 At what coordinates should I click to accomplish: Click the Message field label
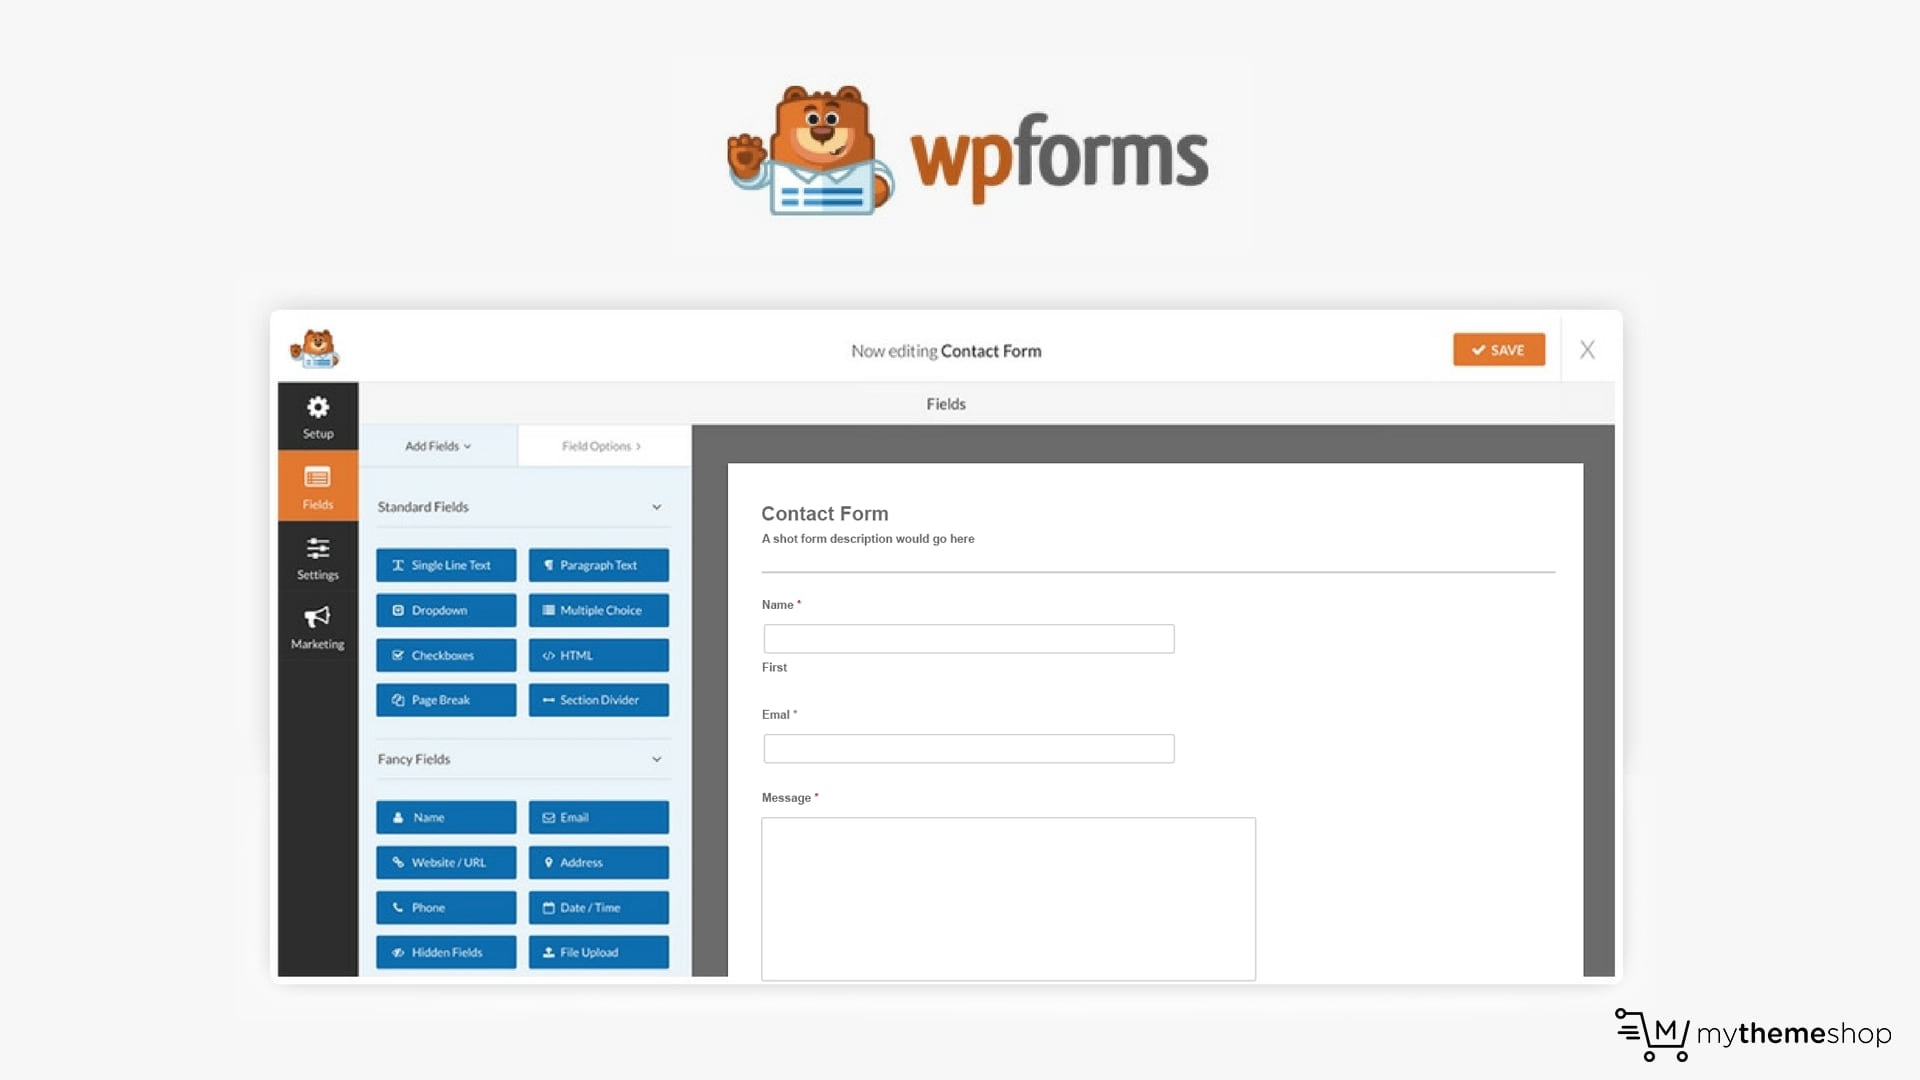click(x=790, y=797)
